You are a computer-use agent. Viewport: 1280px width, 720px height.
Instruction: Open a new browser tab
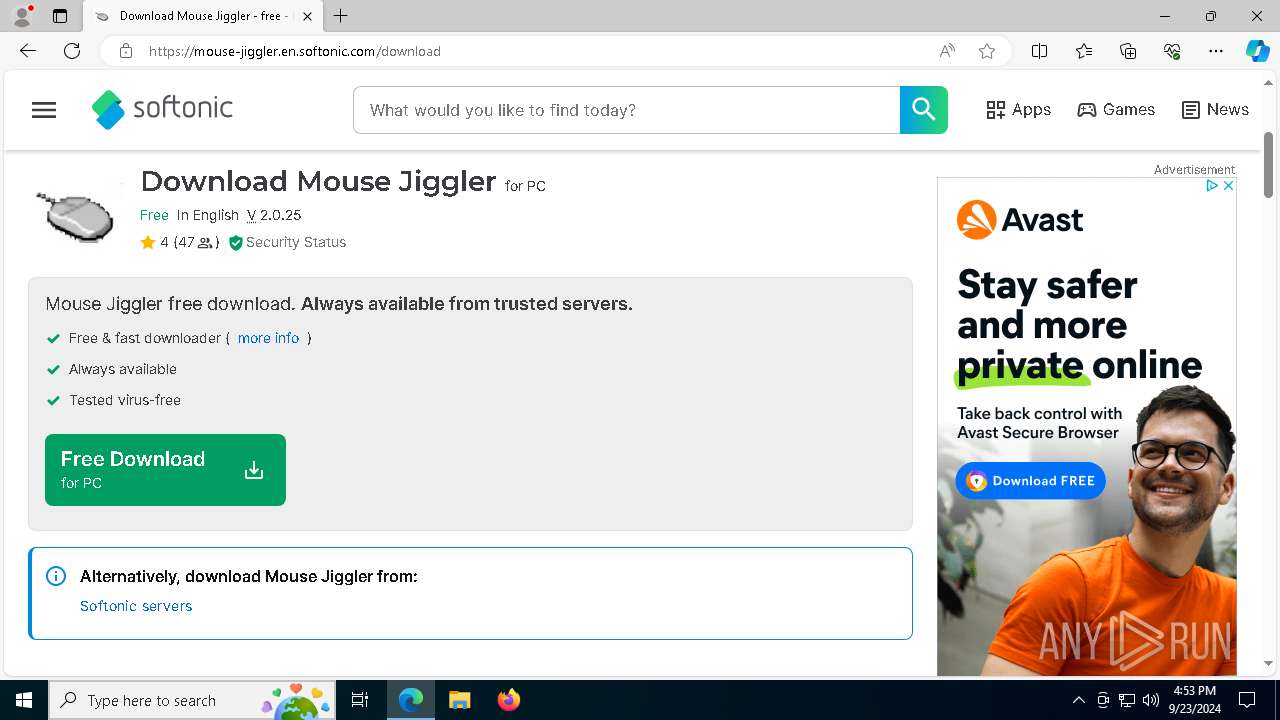341,16
